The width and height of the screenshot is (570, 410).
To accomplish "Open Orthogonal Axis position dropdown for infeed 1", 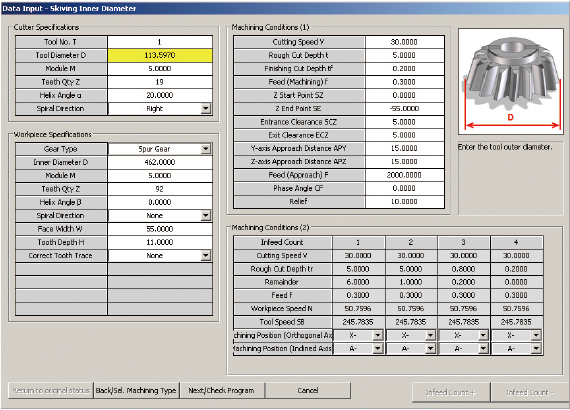I will click(x=378, y=335).
